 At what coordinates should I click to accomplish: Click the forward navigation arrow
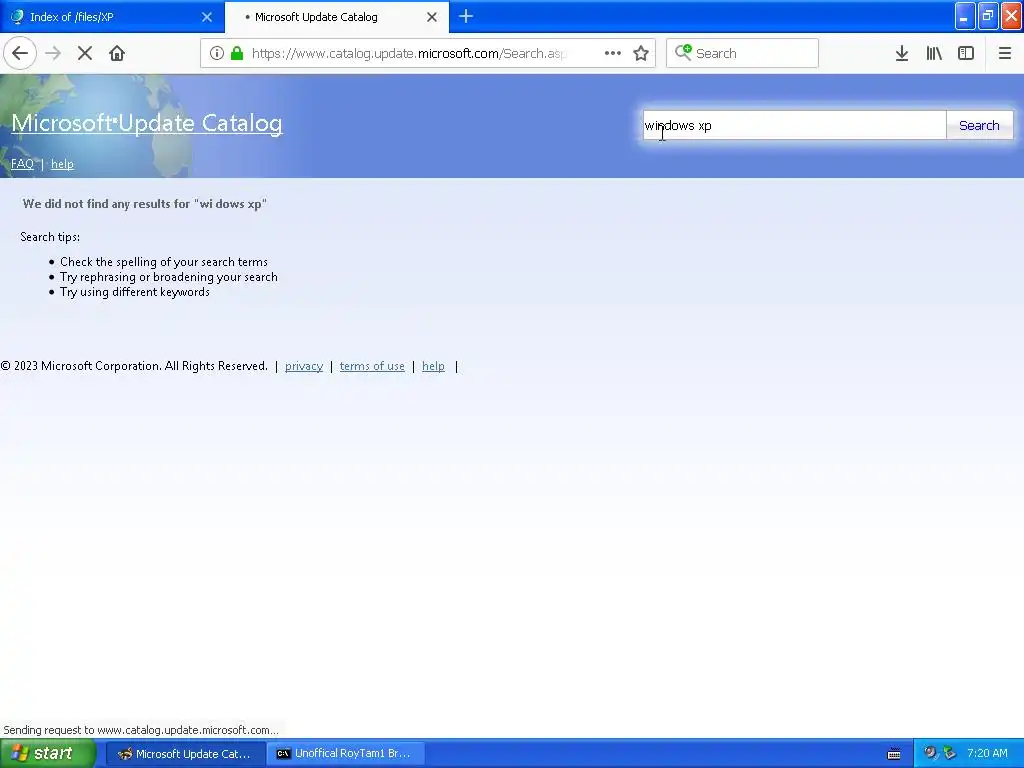pos(53,53)
